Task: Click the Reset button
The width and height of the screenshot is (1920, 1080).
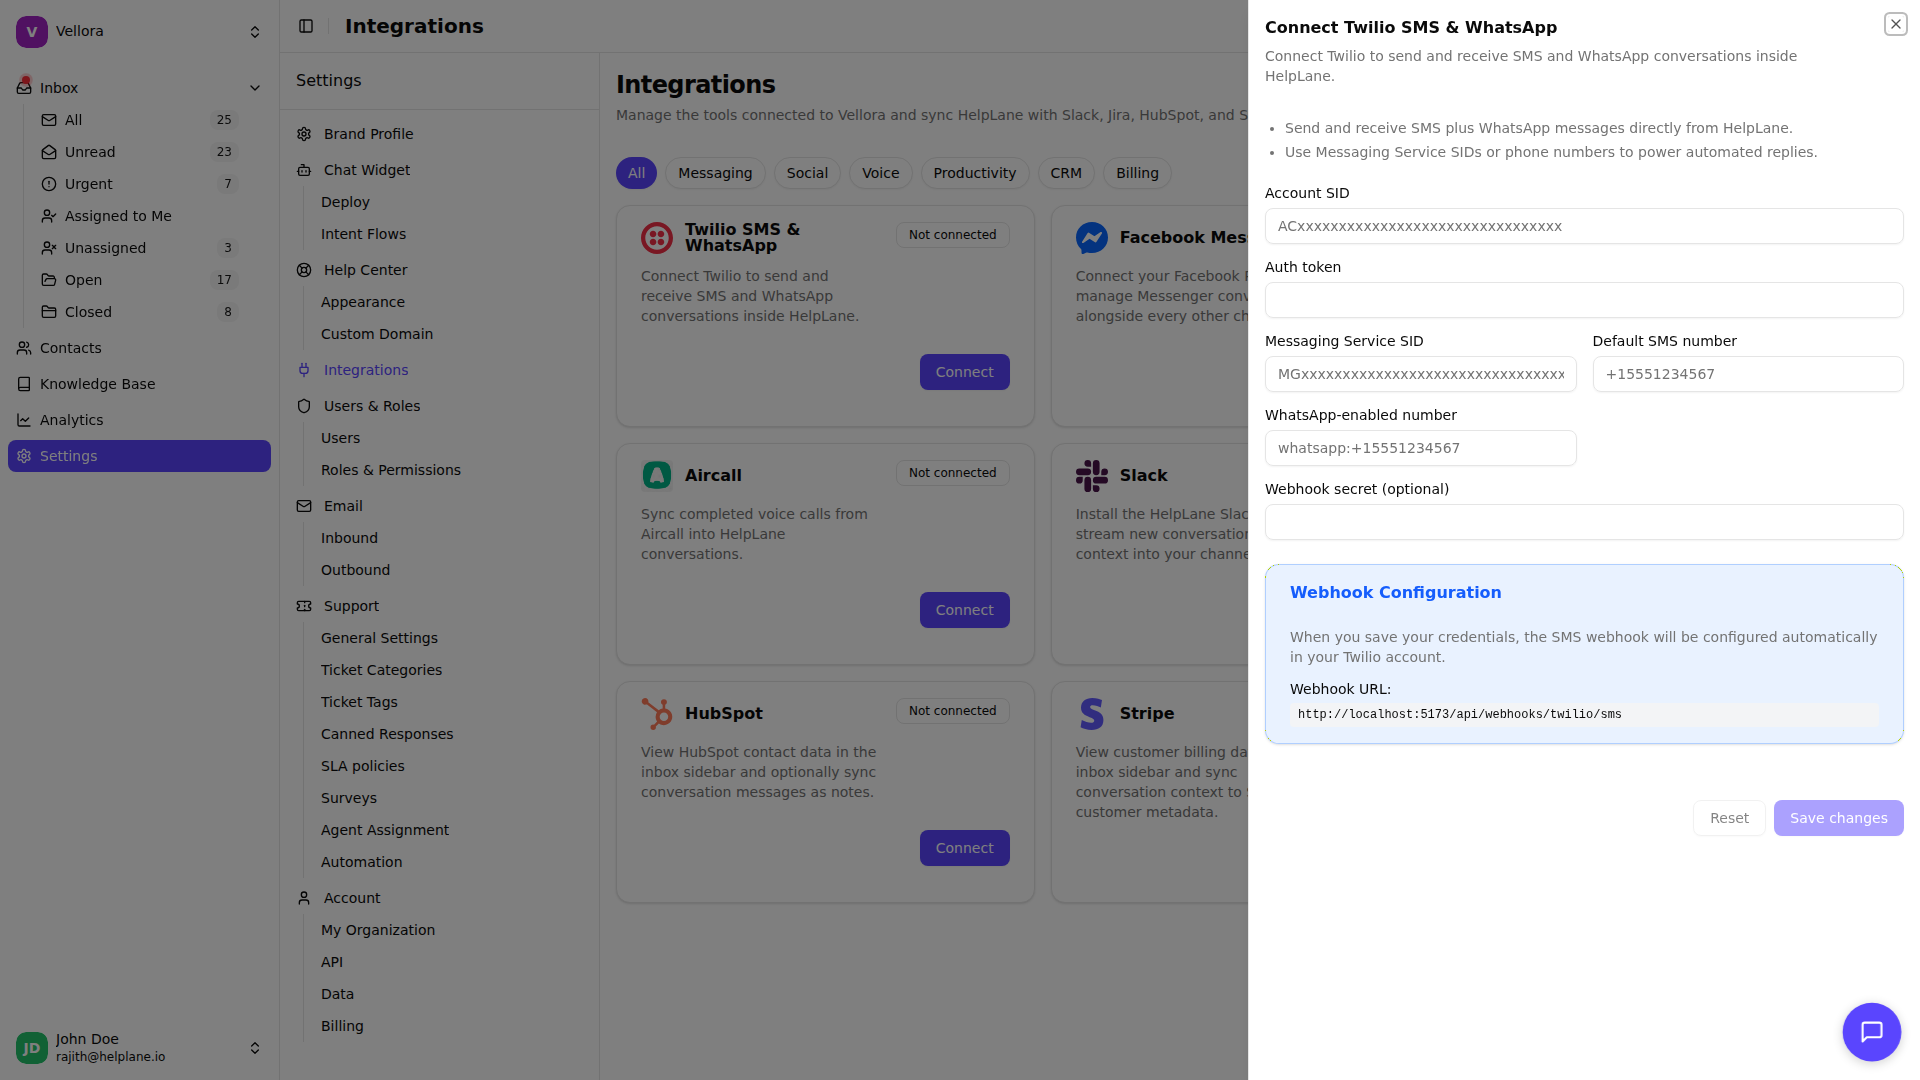Action: pyautogui.click(x=1729, y=818)
